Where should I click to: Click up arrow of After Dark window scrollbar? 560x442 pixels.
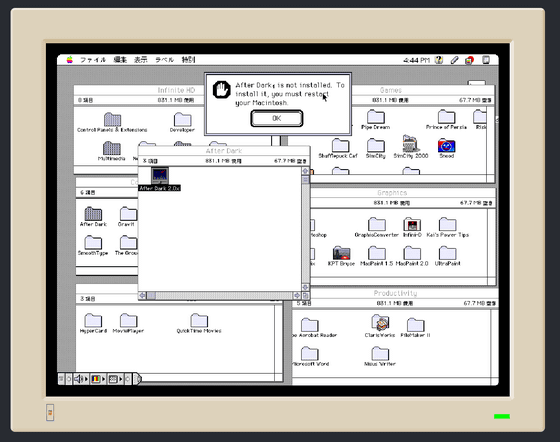pyautogui.click(x=306, y=171)
